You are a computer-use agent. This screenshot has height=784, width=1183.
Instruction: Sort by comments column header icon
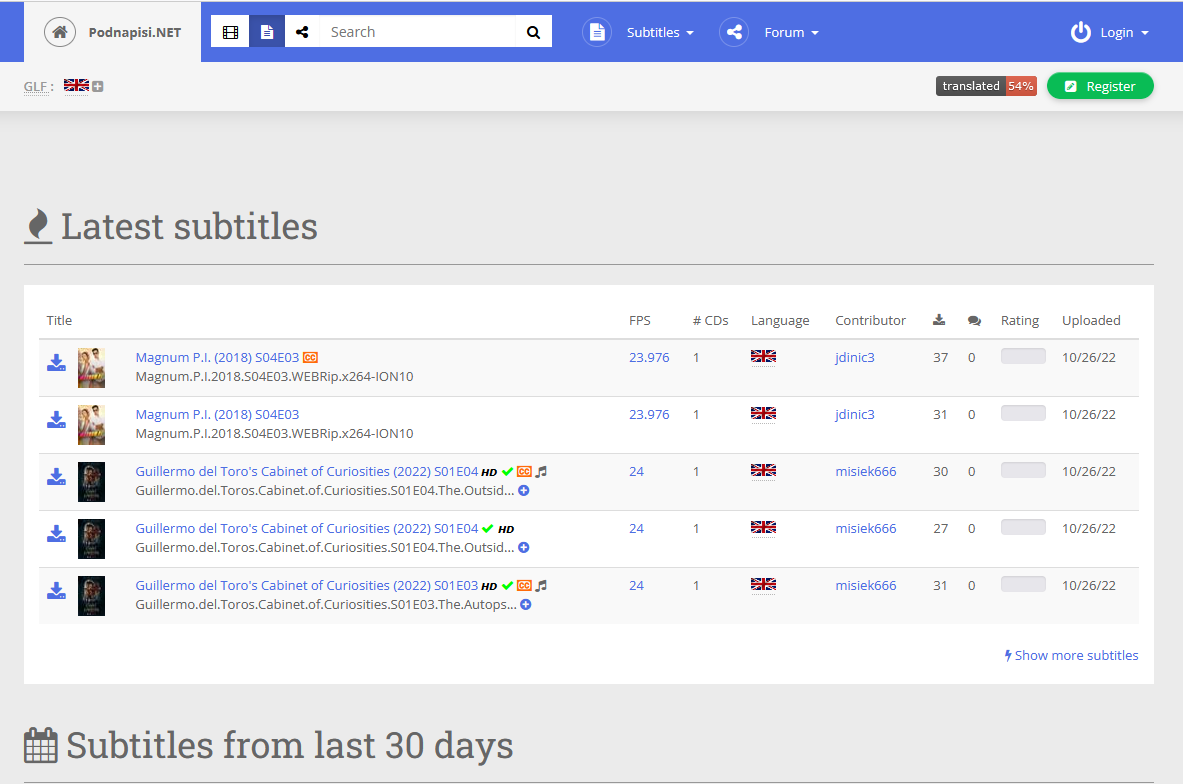pos(974,321)
